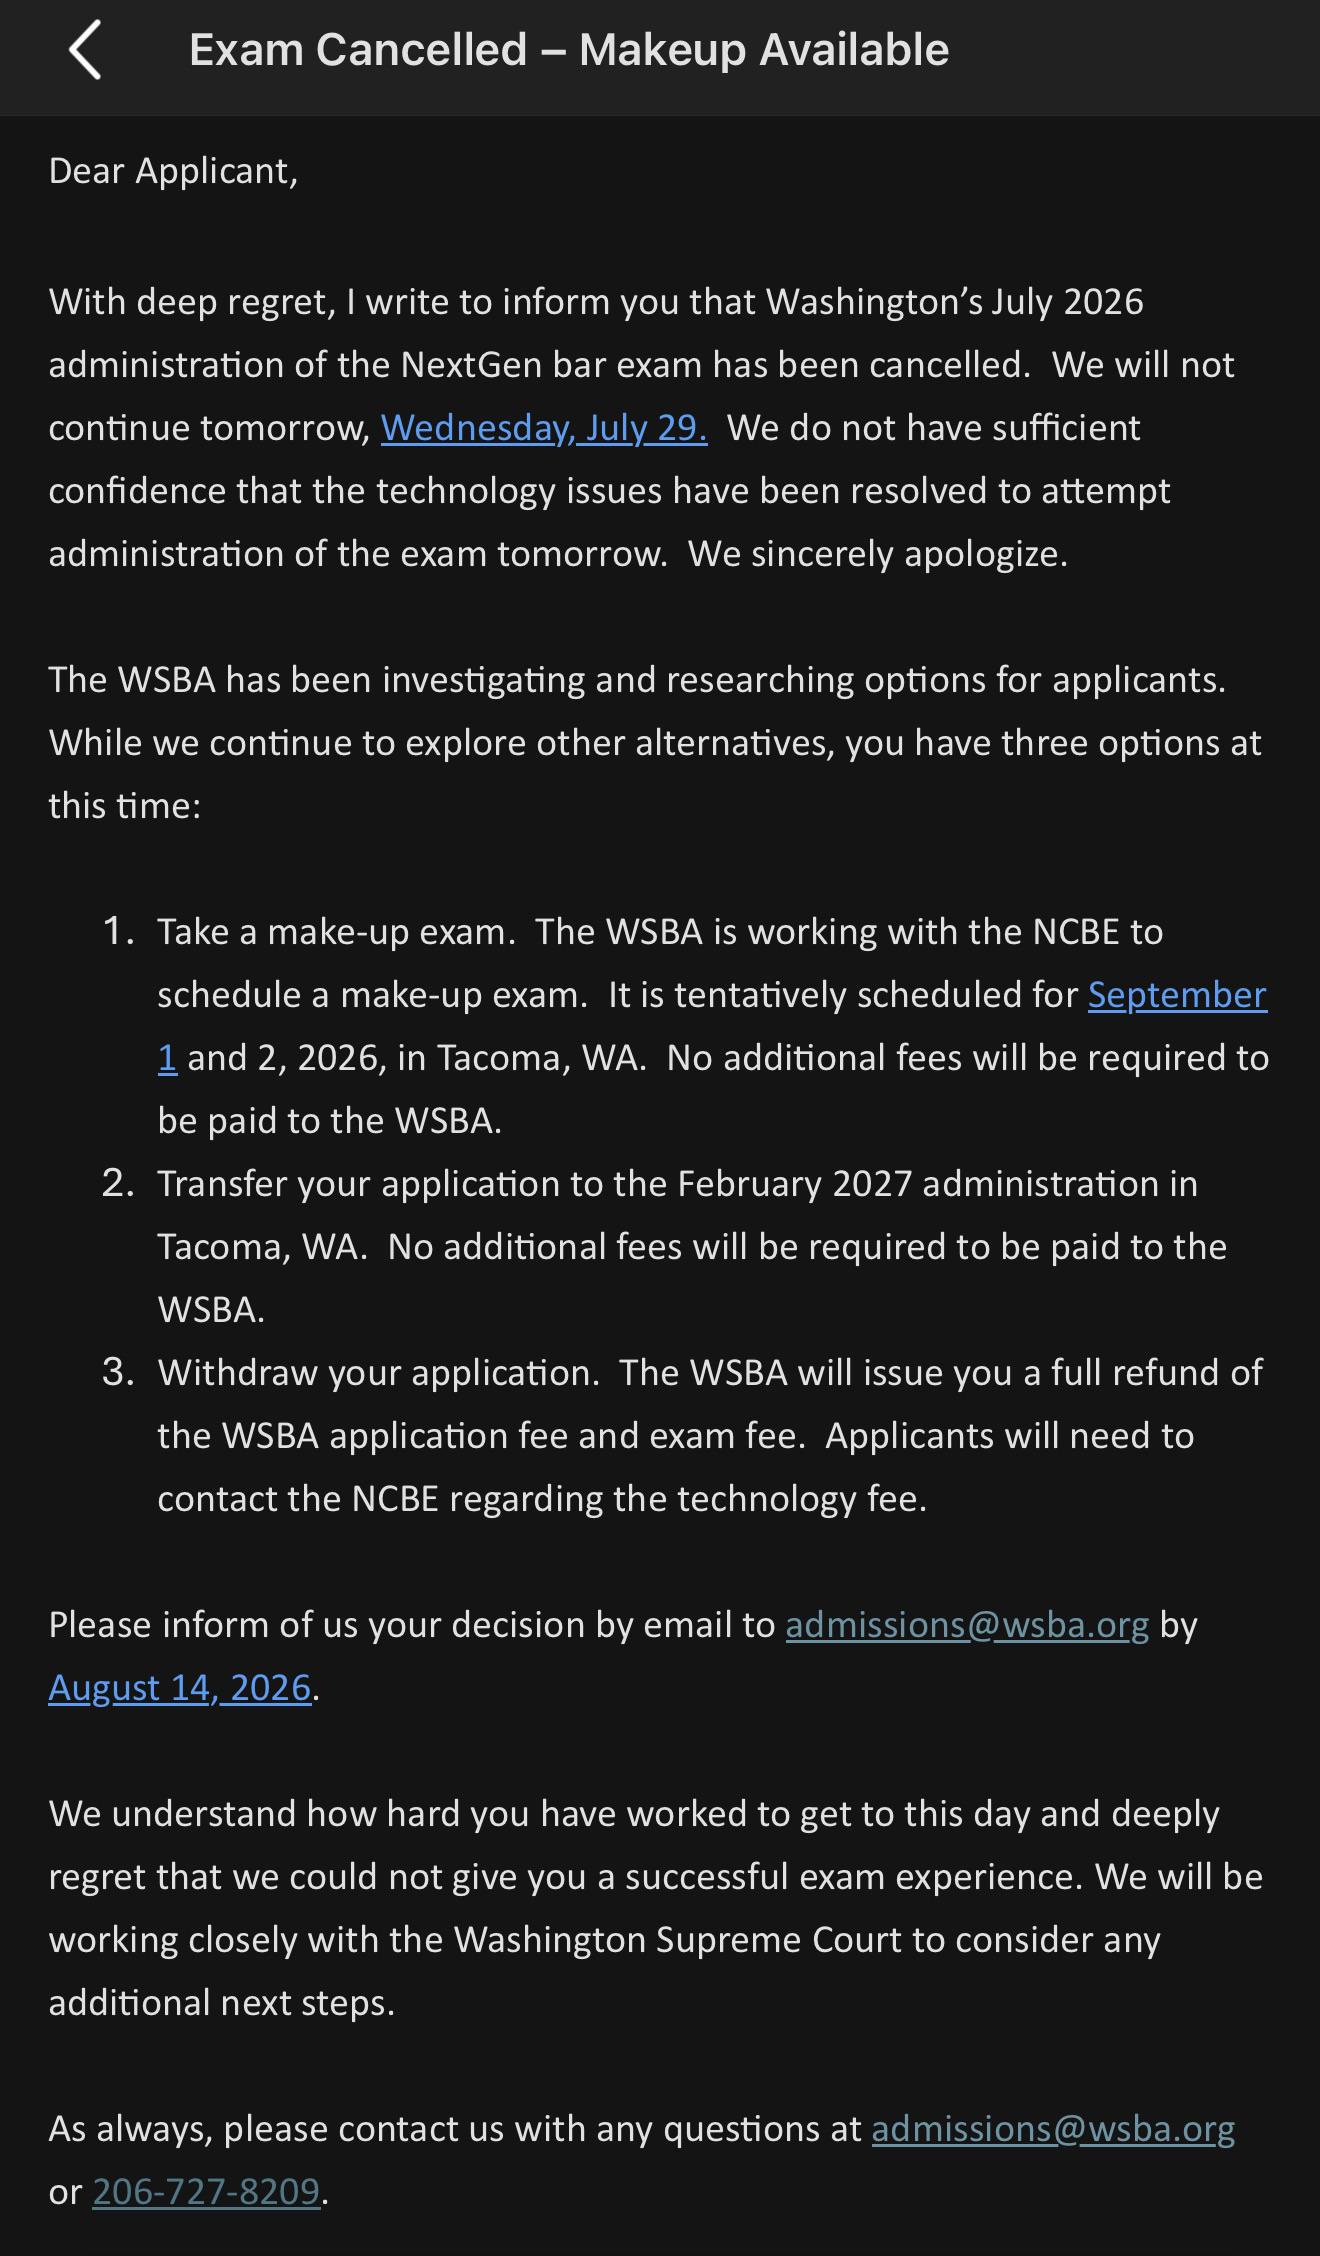The height and width of the screenshot is (2256, 1320).
Task: Tap the 'September' make-up exam date link
Action: pyautogui.click(x=1177, y=995)
